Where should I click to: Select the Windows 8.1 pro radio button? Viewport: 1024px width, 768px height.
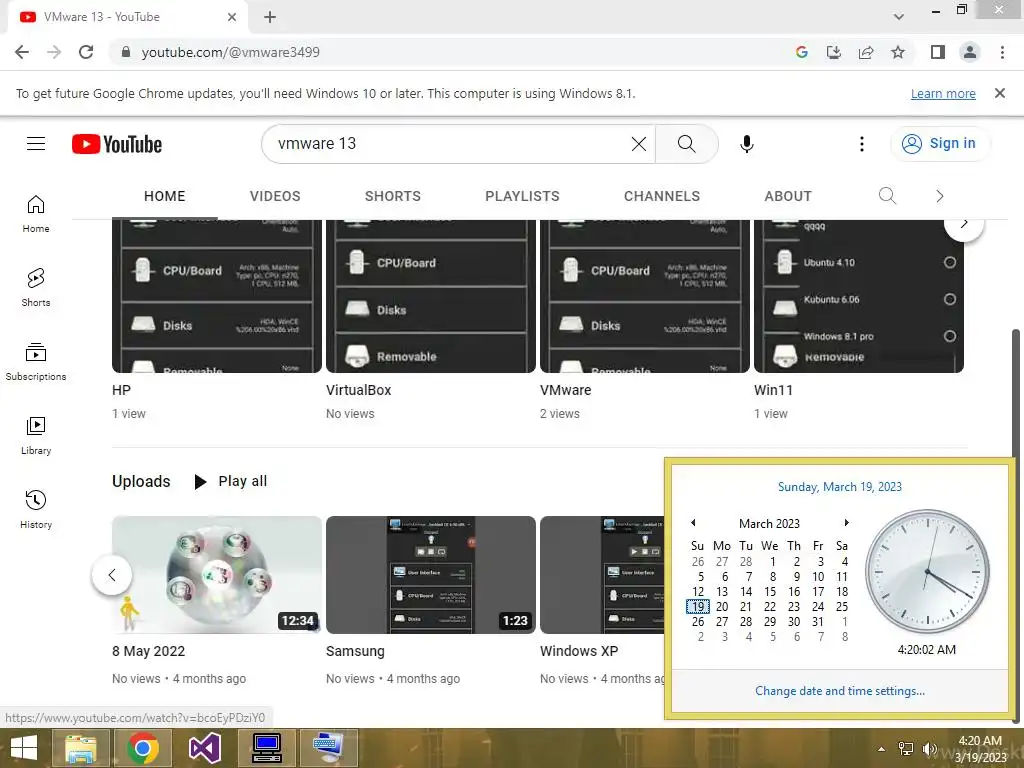[950, 336]
